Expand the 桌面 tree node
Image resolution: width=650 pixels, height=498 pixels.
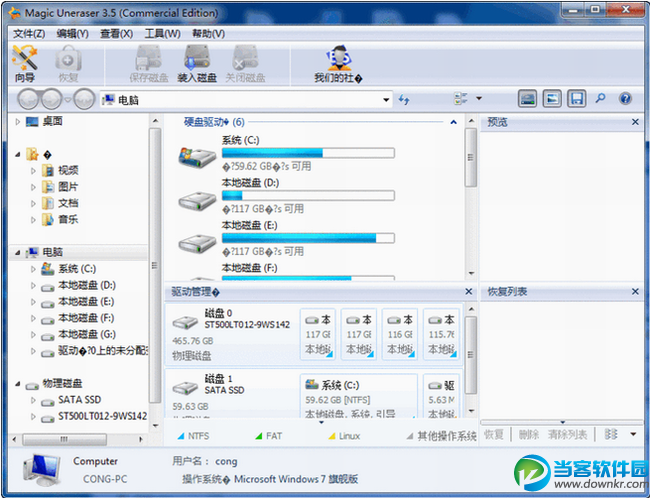coord(17,121)
